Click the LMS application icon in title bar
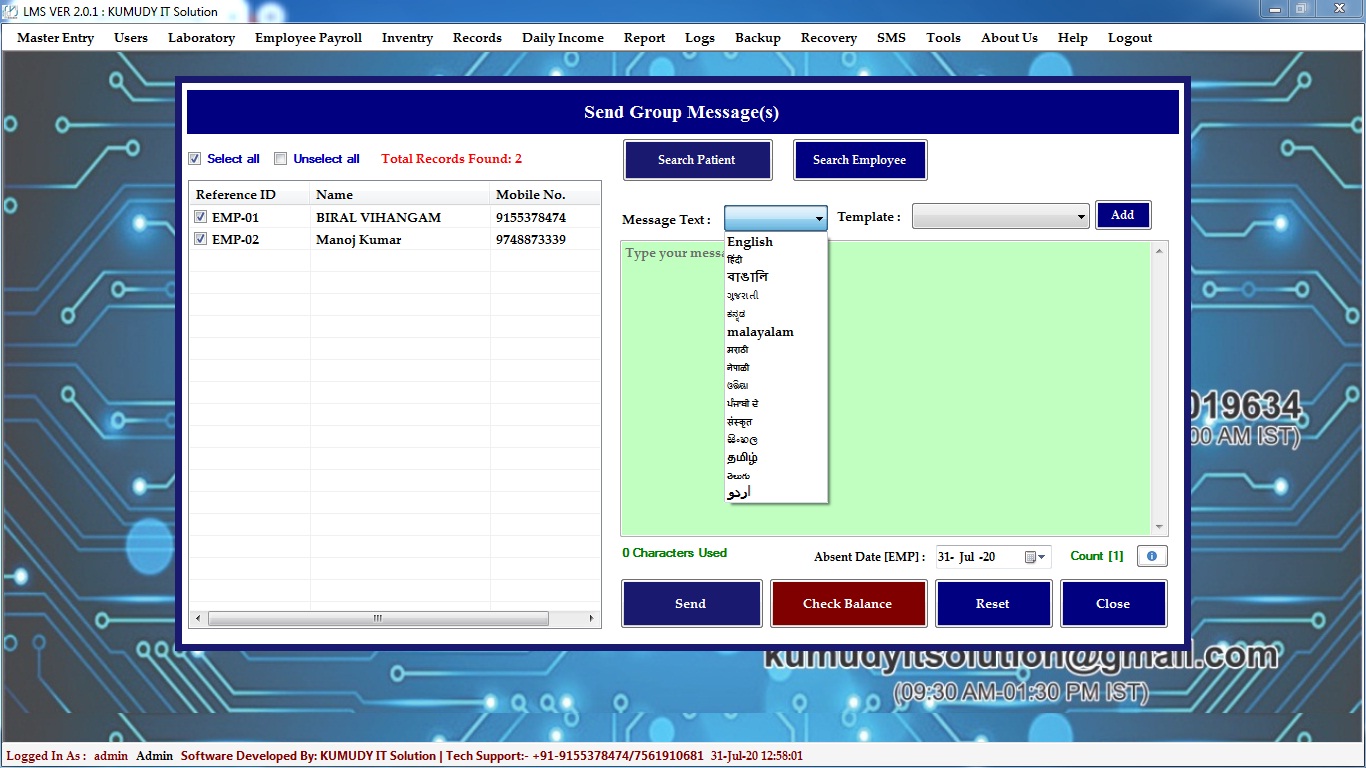 tap(11, 11)
